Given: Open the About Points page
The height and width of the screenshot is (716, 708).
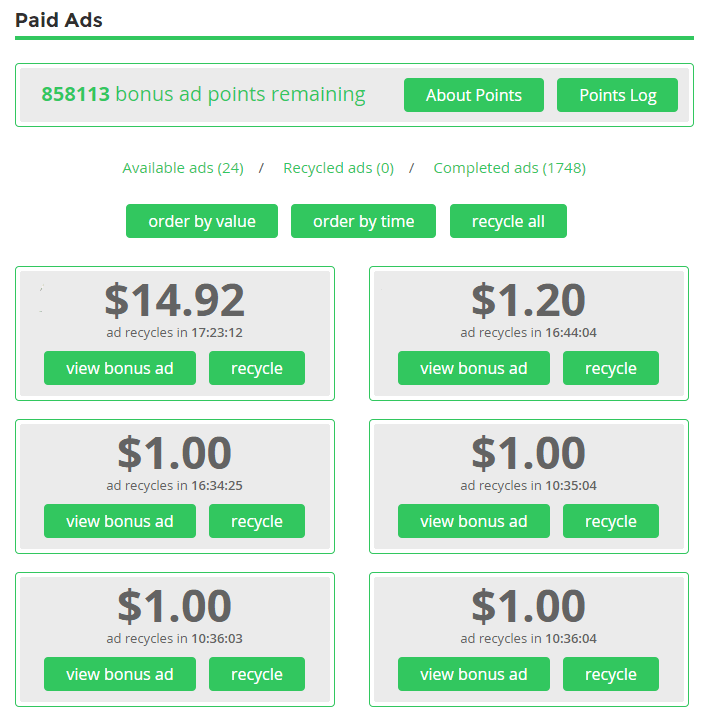Looking at the screenshot, I should coord(473,95).
